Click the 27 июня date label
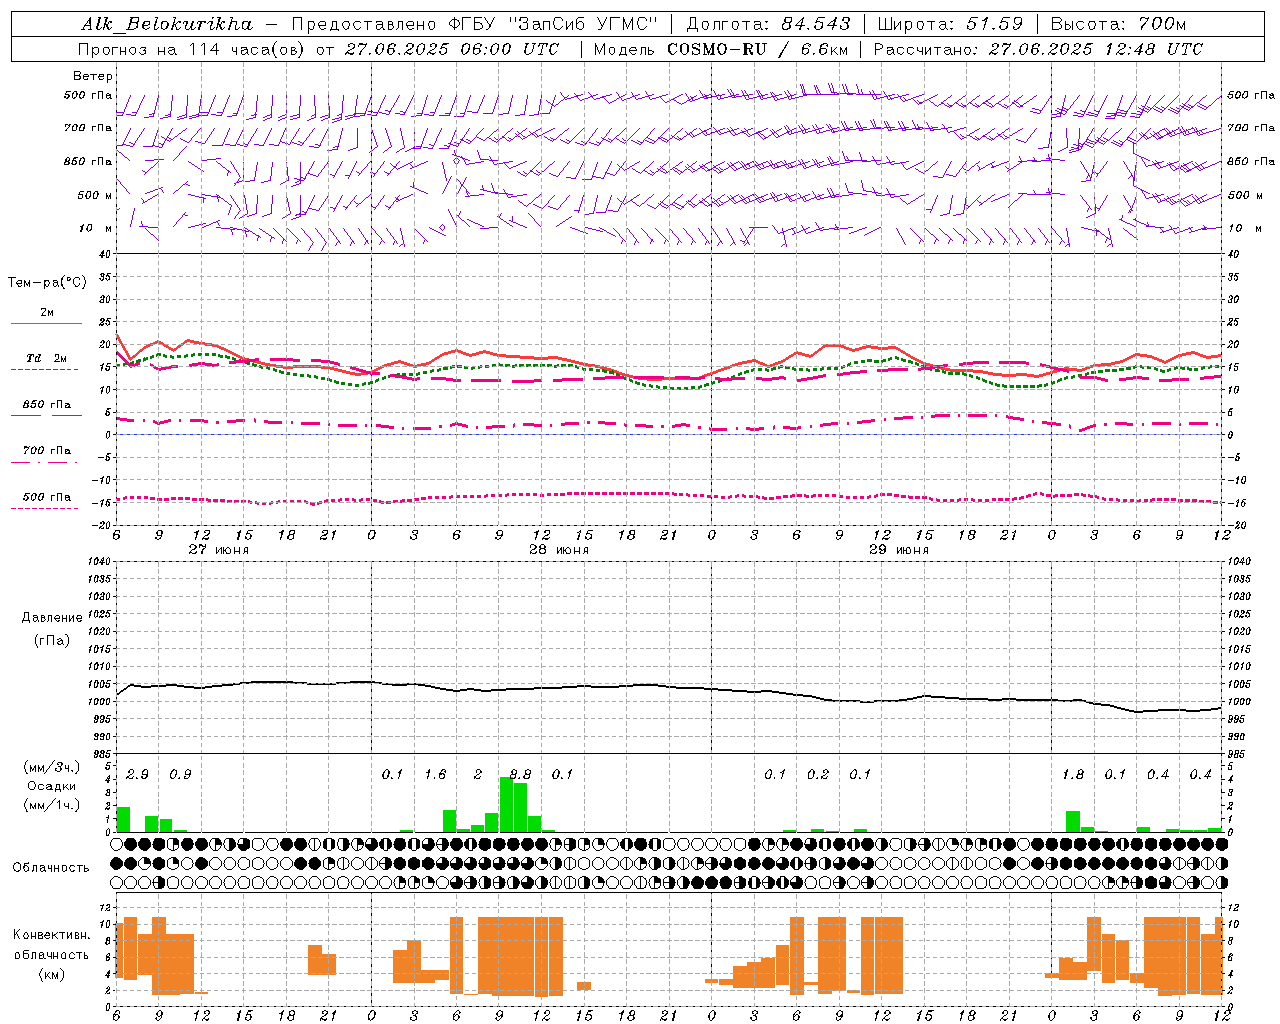Image resolution: width=1280 pixels, height=1024 pixels. [218, 550]
